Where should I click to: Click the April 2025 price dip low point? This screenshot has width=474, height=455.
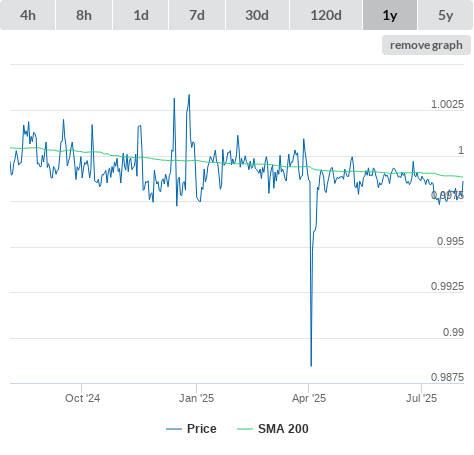pos(311,366)
